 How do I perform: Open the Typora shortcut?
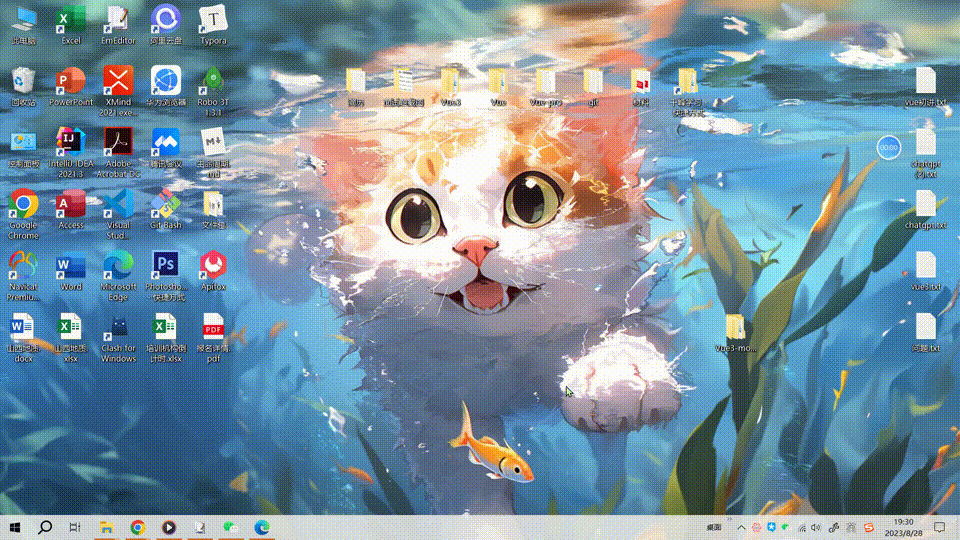click(213, 24)
